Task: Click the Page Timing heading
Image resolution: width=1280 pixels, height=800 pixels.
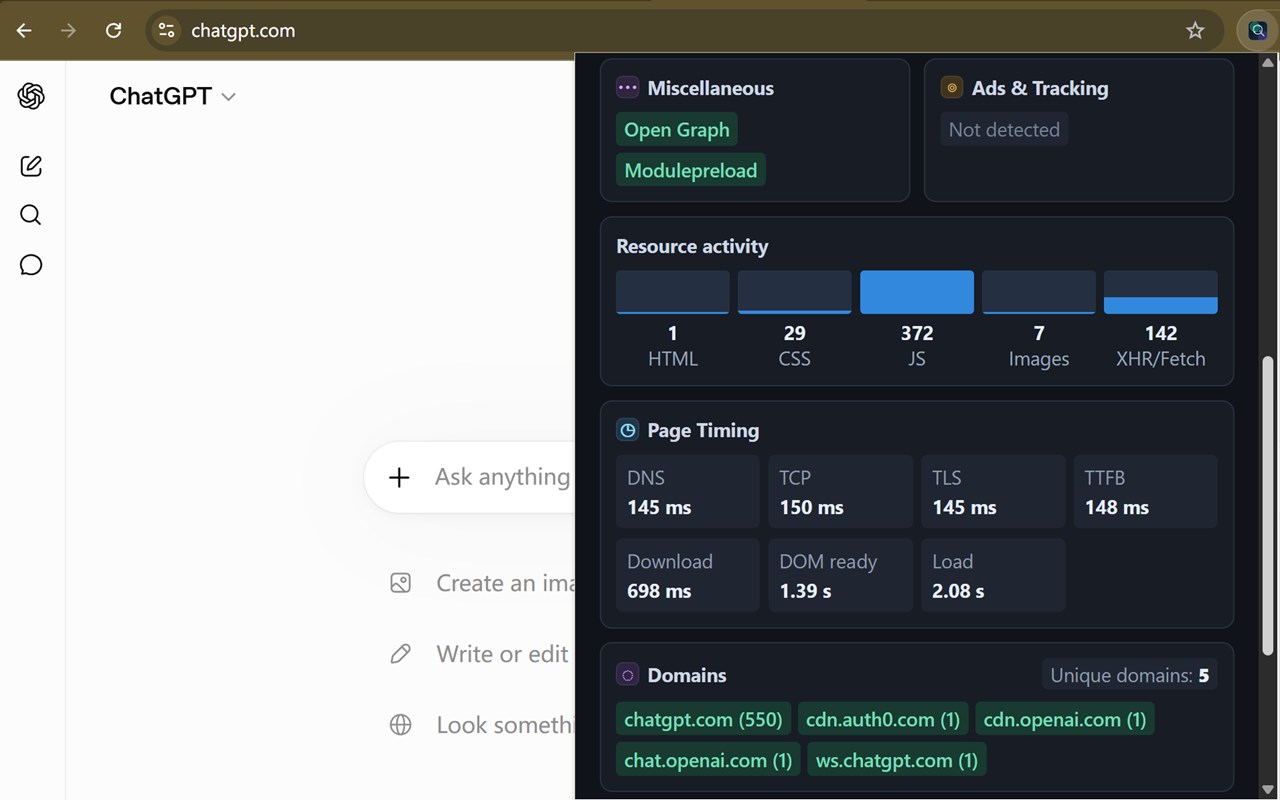Action: click(x=703, y=430)
